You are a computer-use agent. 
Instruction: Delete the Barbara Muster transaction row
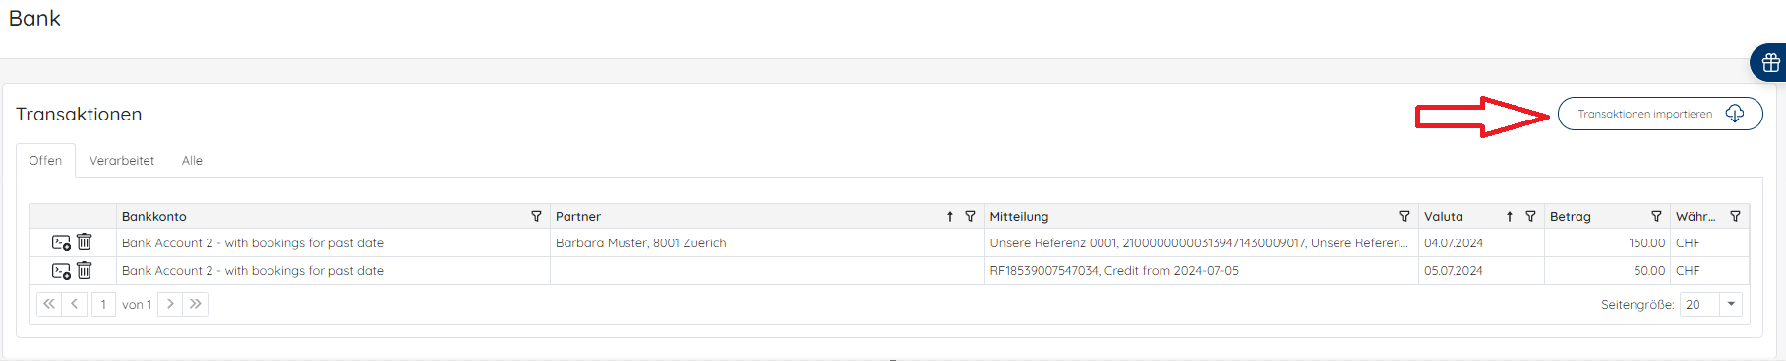coord(84,242)
